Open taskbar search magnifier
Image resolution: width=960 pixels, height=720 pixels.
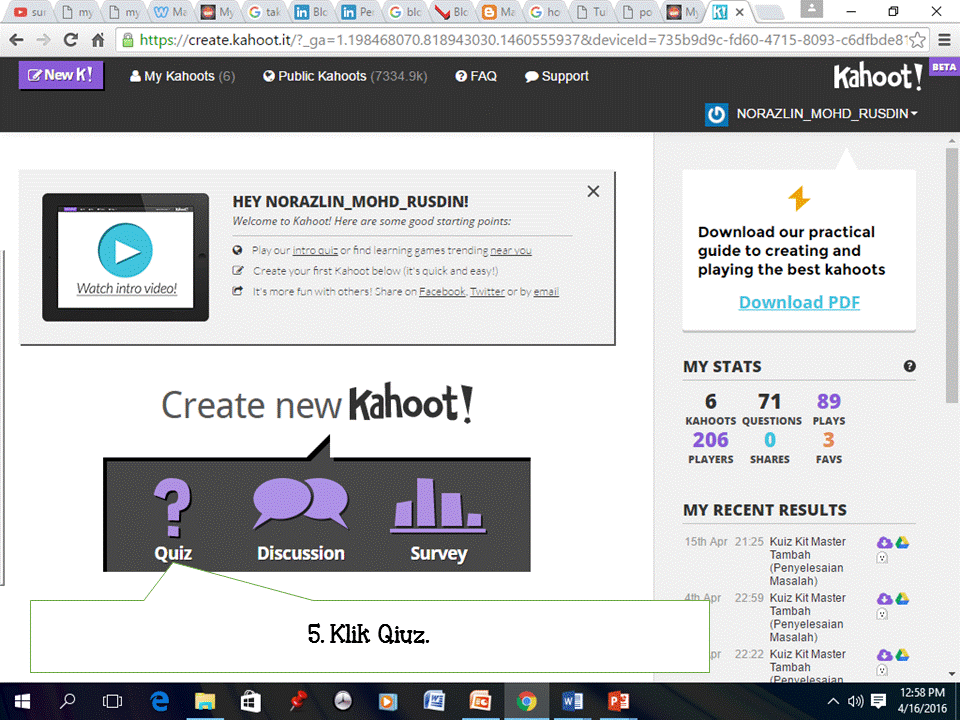coord(67,702)
